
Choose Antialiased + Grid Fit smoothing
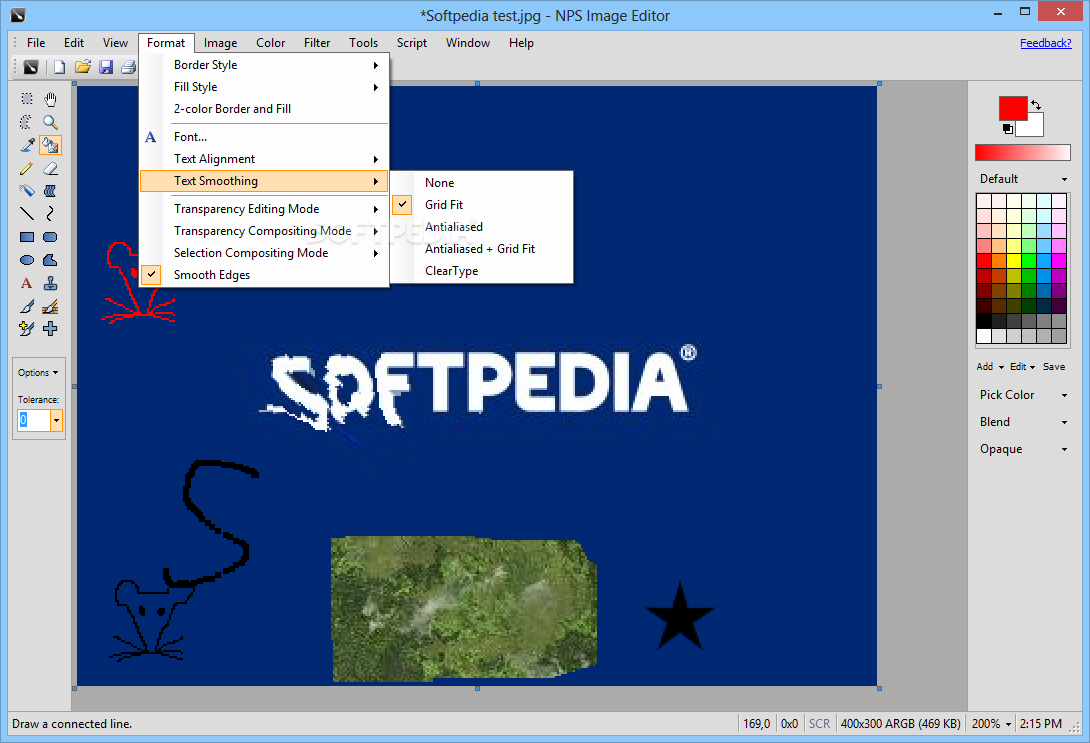click(x=482, y=249)
